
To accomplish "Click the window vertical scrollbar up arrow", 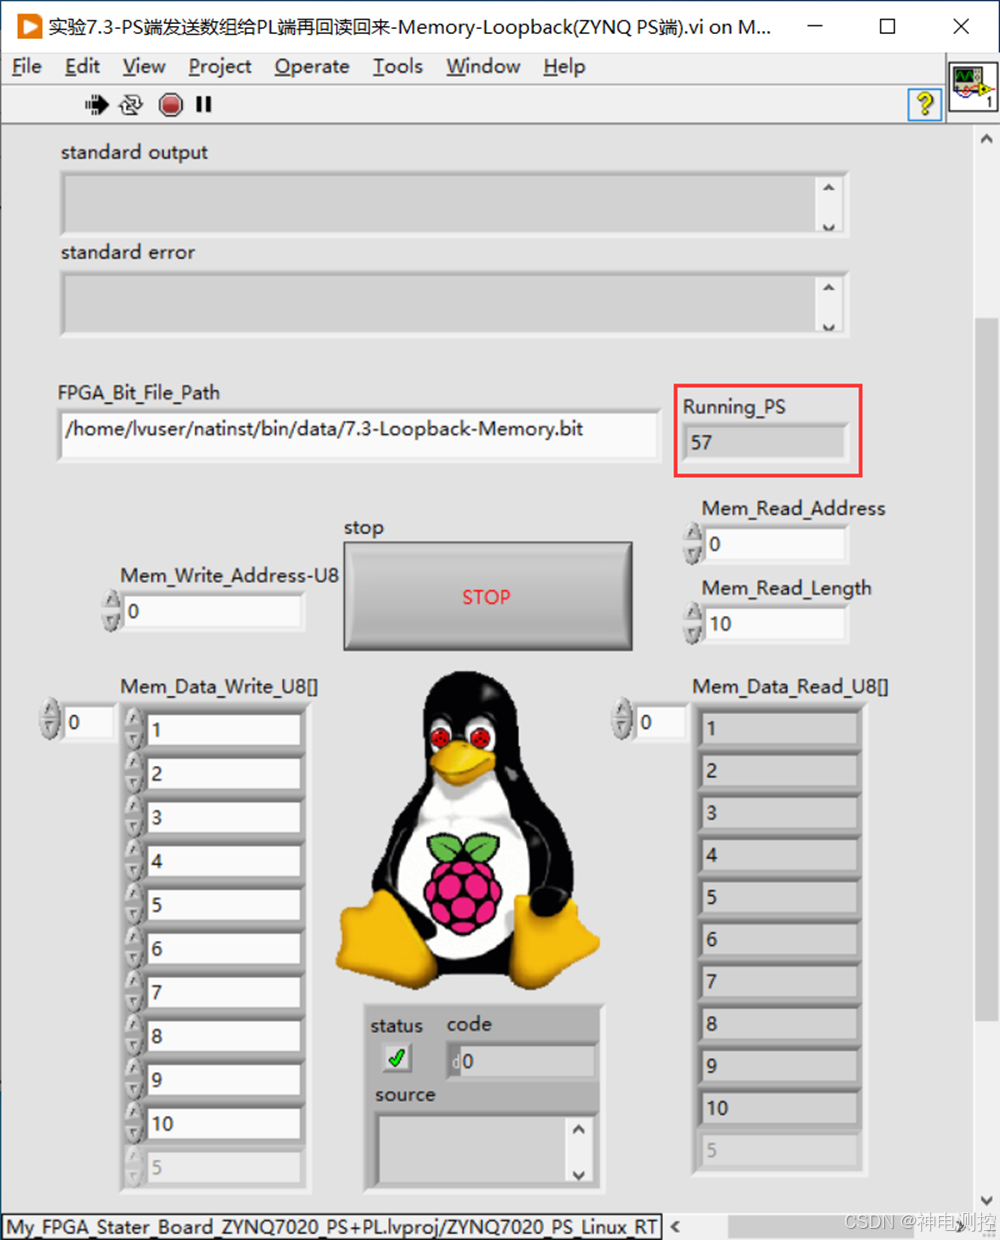I will 987,139.
